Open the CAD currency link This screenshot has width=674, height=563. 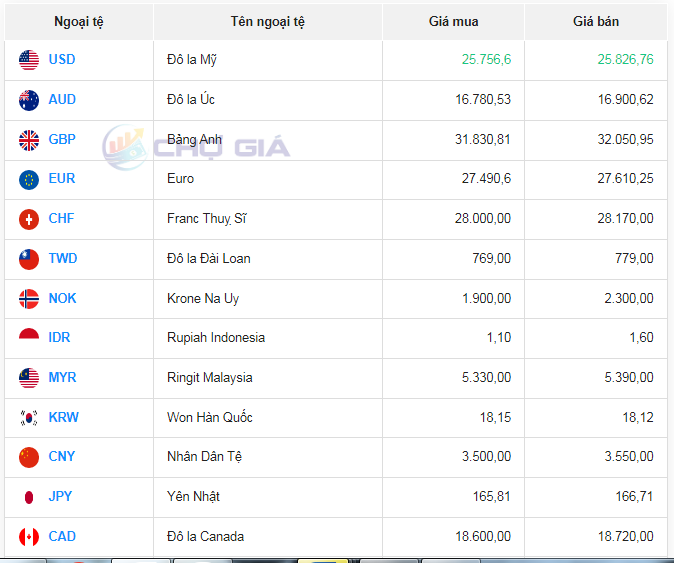(62, 536)
